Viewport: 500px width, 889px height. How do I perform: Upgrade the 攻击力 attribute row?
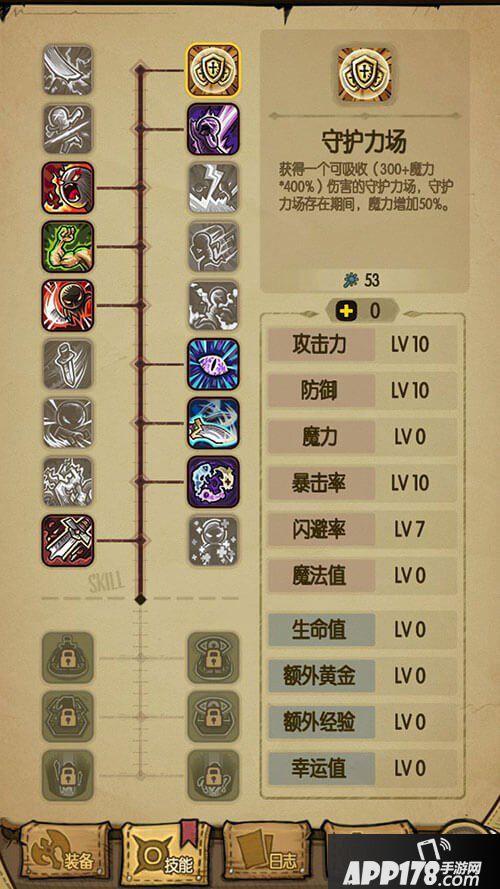point(362,345)
